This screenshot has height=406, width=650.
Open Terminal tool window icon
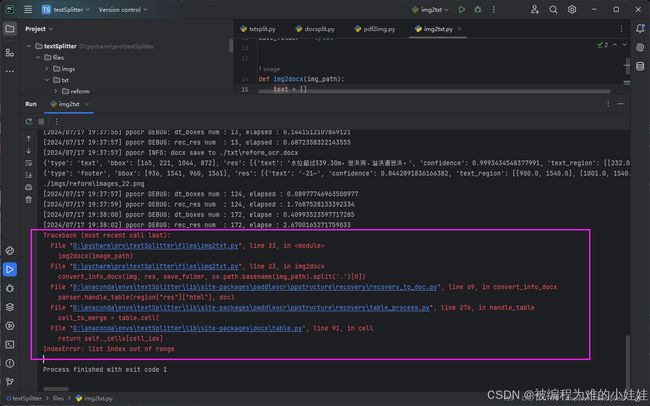coord(10,344)
